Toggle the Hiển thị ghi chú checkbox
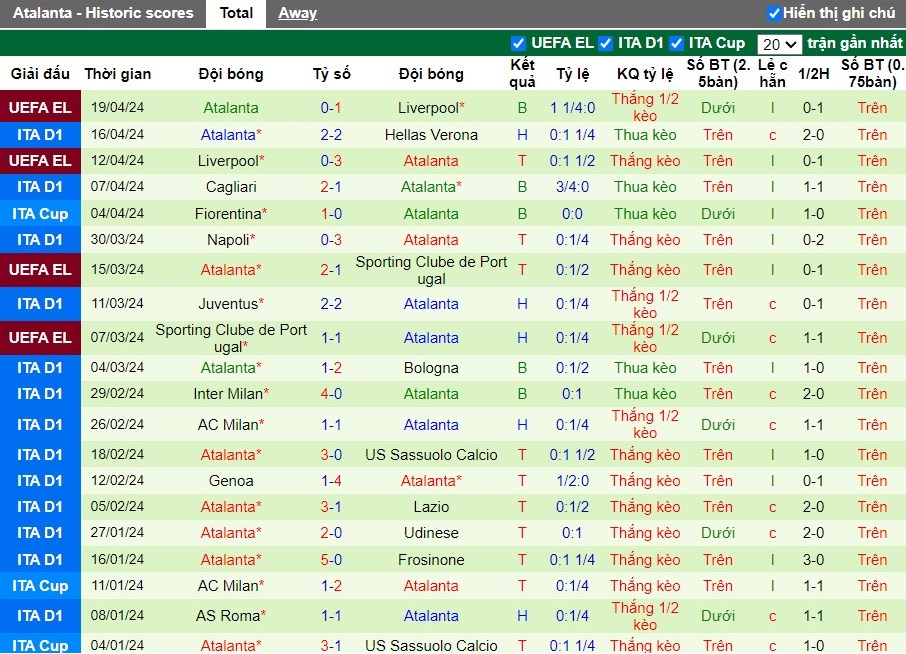 774,13
